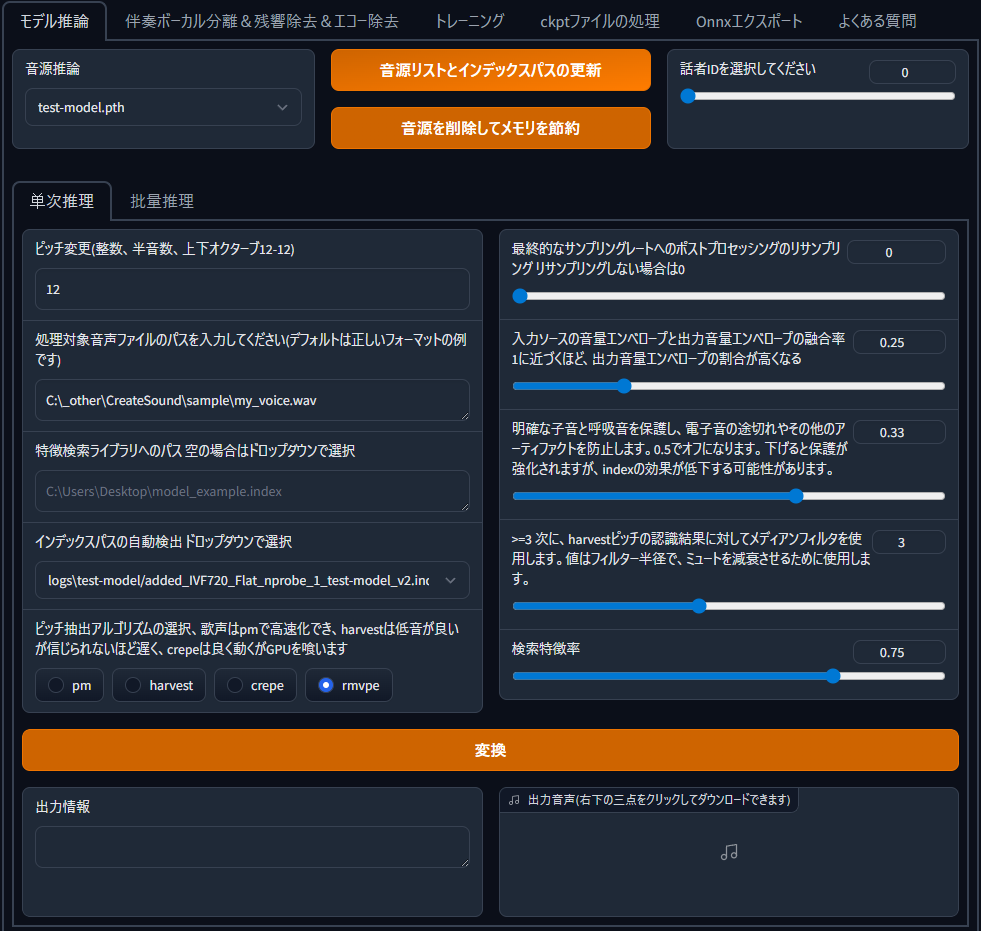Go to the よくある質問 tab
Image resolution: width=981 pixels, height=931 pixels.
[x=878, y=21]
